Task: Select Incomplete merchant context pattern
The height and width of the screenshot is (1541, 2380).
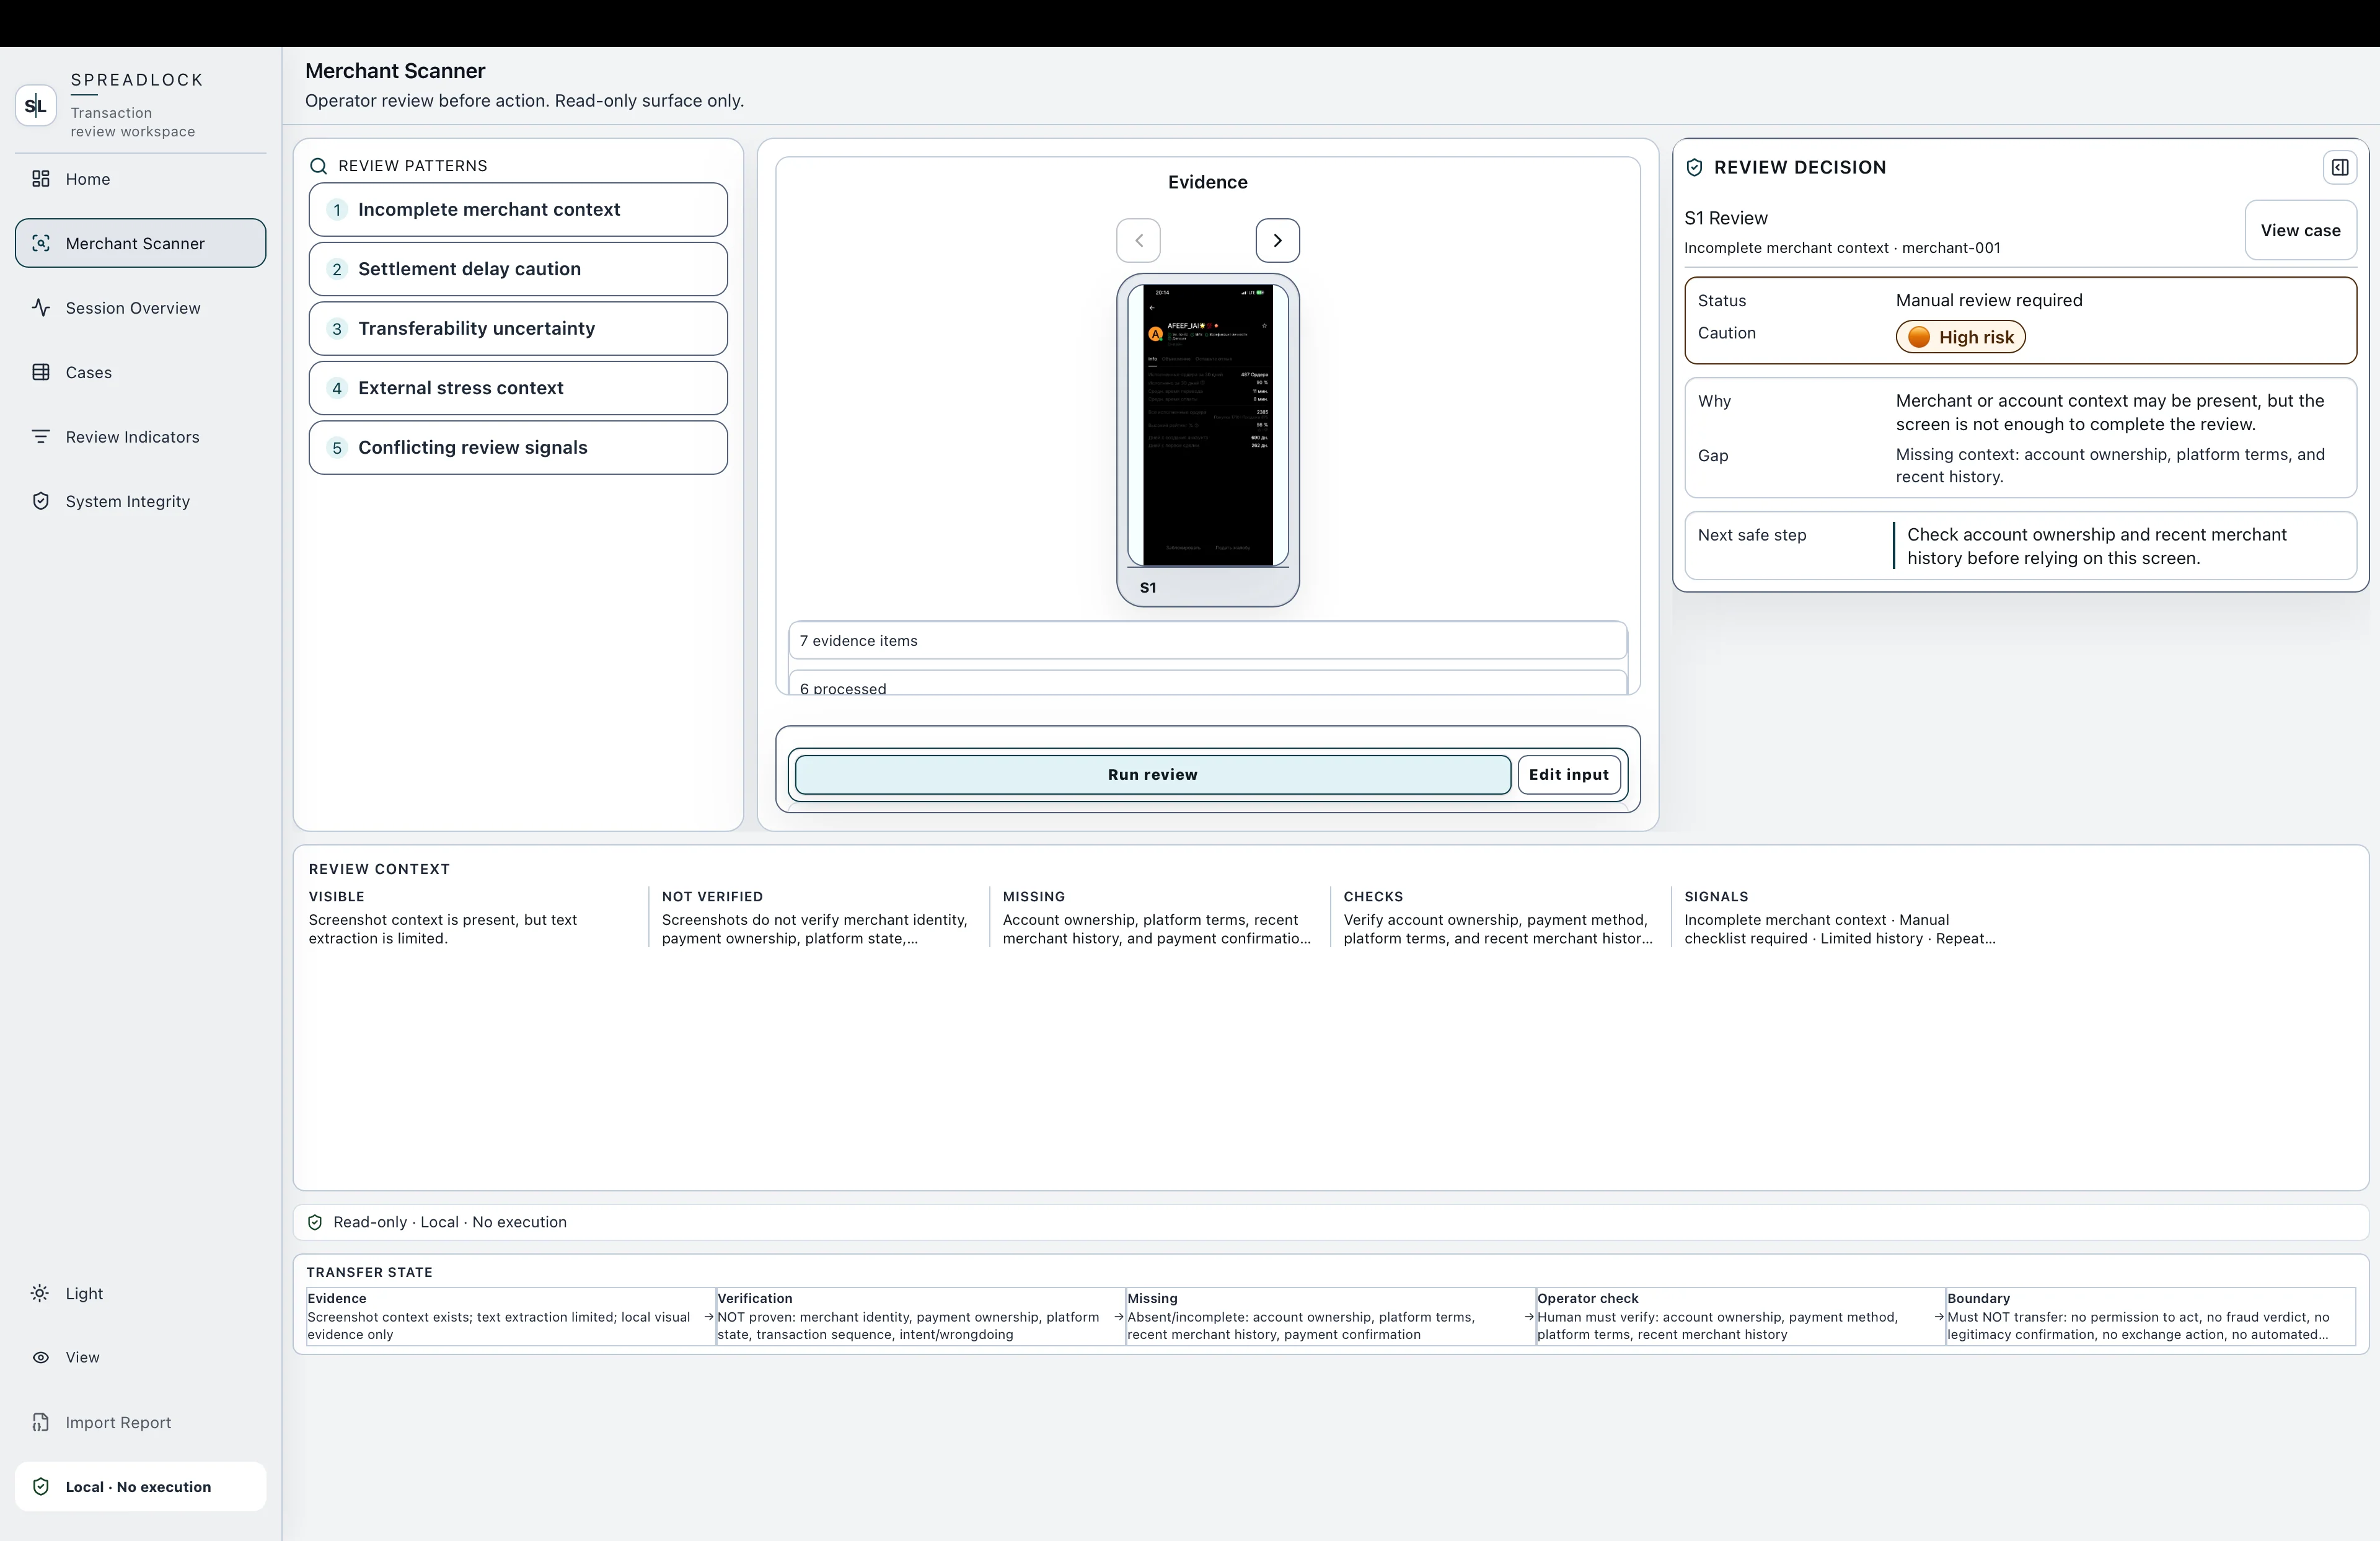Action: click(x=518, y=209)
